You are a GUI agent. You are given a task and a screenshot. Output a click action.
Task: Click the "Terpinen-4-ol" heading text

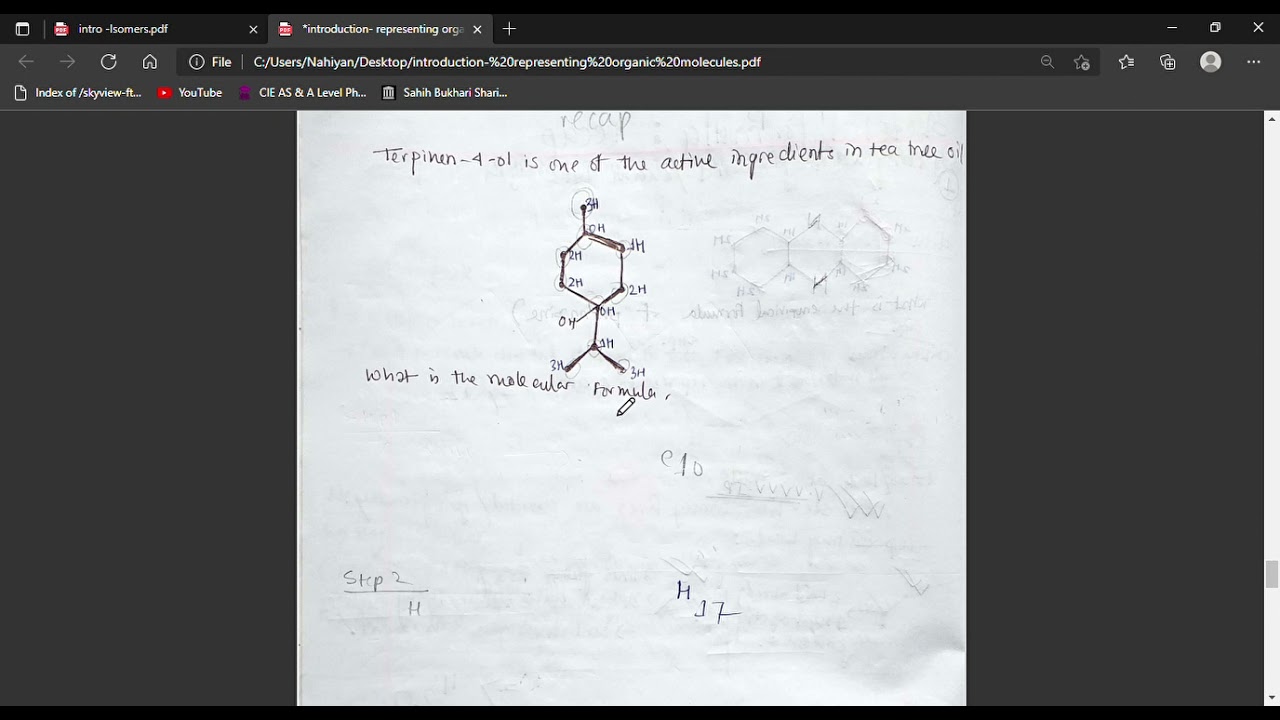click(444, 161)
